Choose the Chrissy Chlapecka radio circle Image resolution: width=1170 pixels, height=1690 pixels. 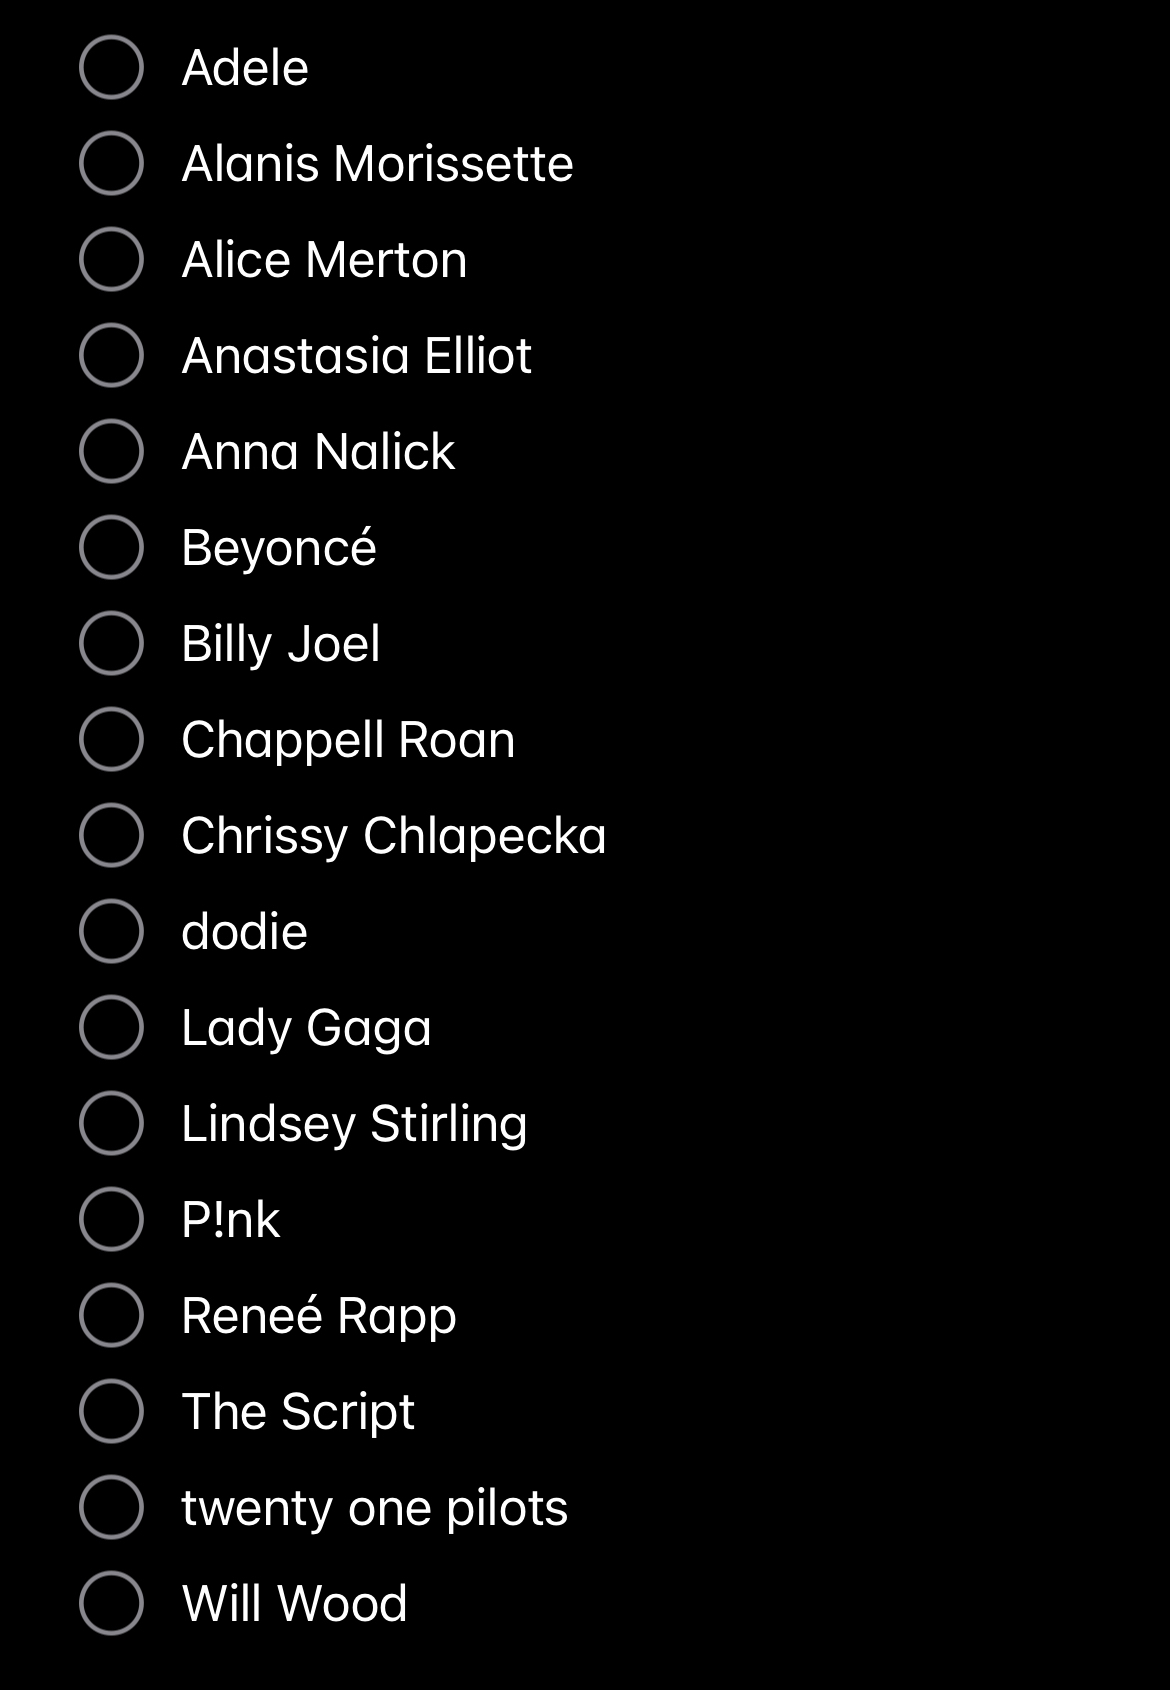coord(111,836)
